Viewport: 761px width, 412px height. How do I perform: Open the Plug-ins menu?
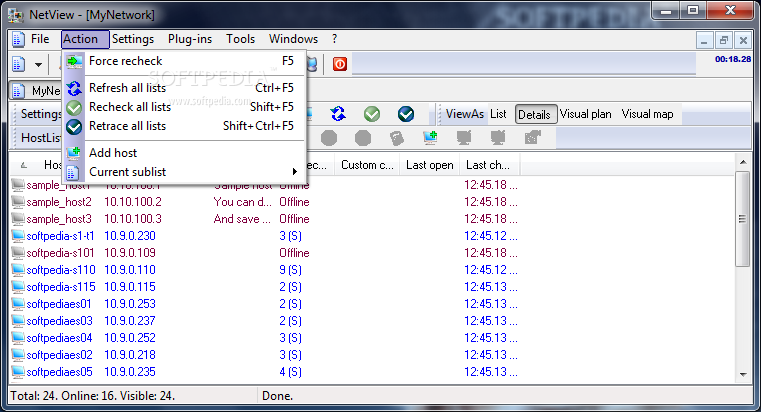click(x=190, y=39)
